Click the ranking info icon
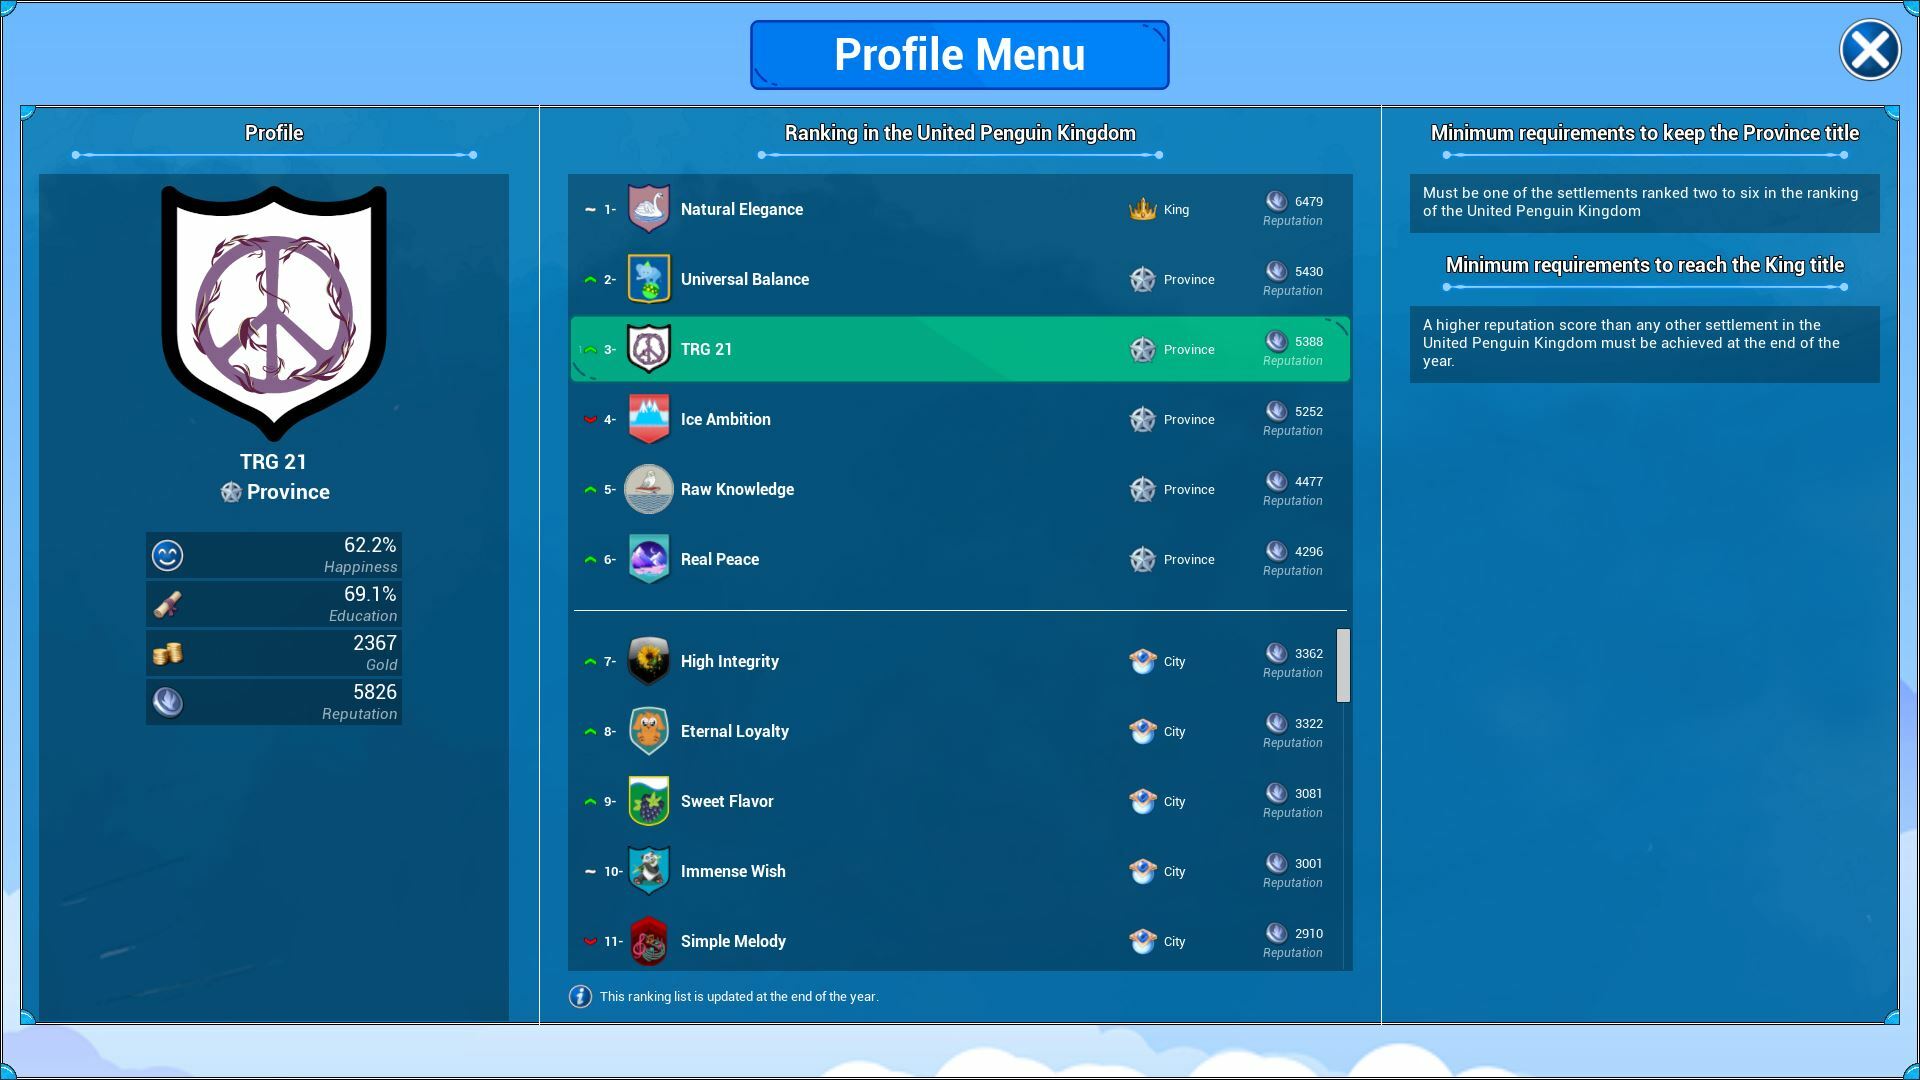Screen dimensions: 1920x1080 pos(580,996)
